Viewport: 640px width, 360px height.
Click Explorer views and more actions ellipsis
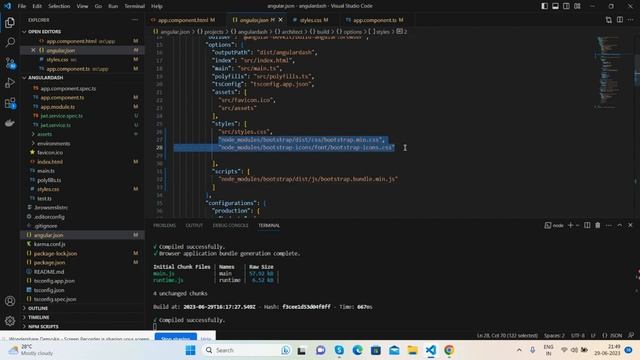coord(135,20)
